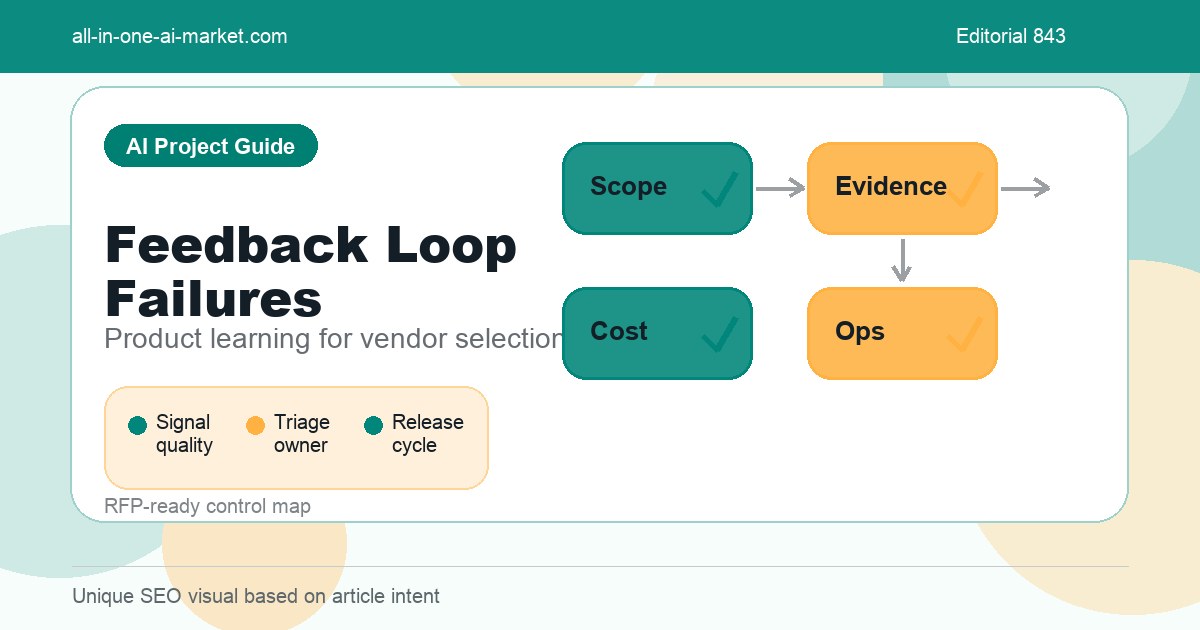Click the orange dot beside Triage owner
Viewport: 1200px width, 630px height.
point(255,426)
